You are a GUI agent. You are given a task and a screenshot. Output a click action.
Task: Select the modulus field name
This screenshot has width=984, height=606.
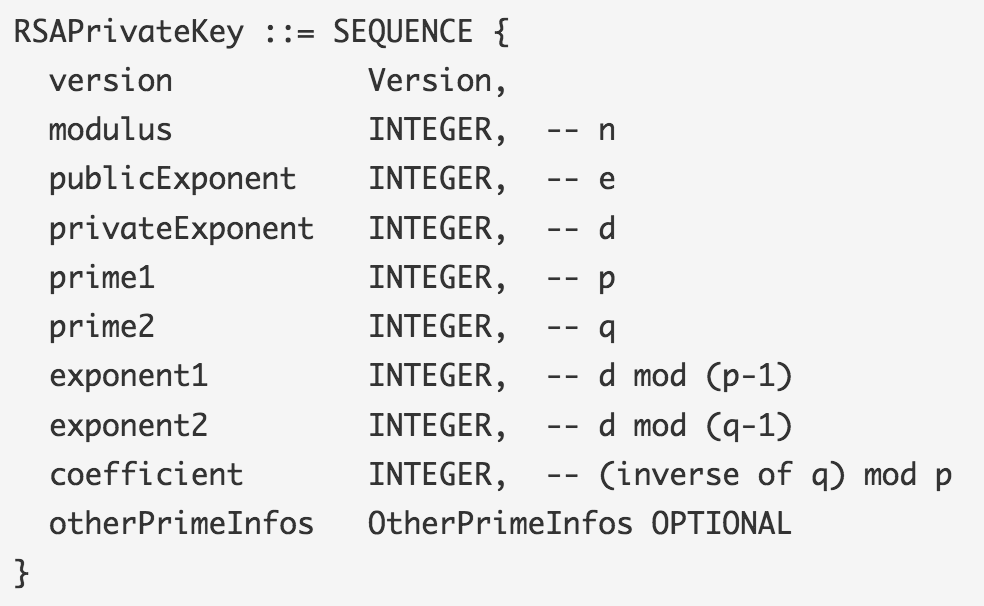click(x=111, y=130)
